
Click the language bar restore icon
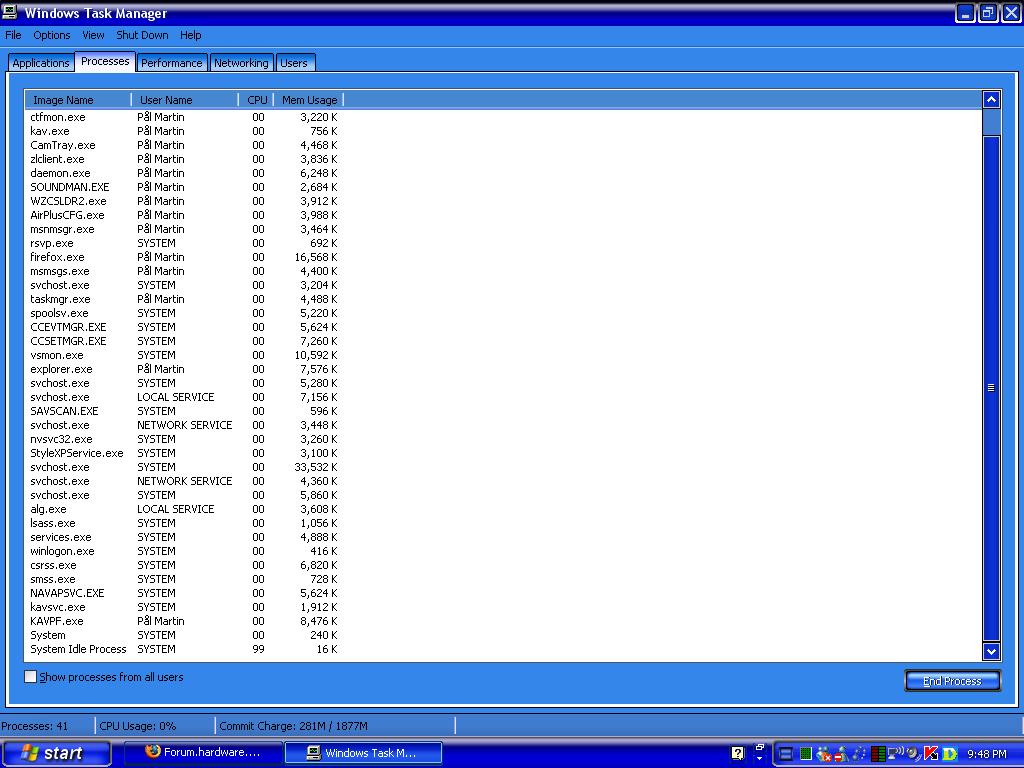(760, 746)
